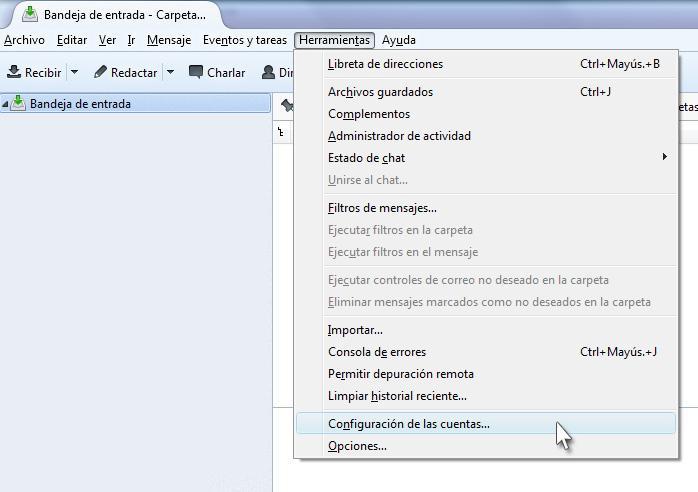Open Configuración de las cuentas
The image size is (698, 492).
click(486, 423)
